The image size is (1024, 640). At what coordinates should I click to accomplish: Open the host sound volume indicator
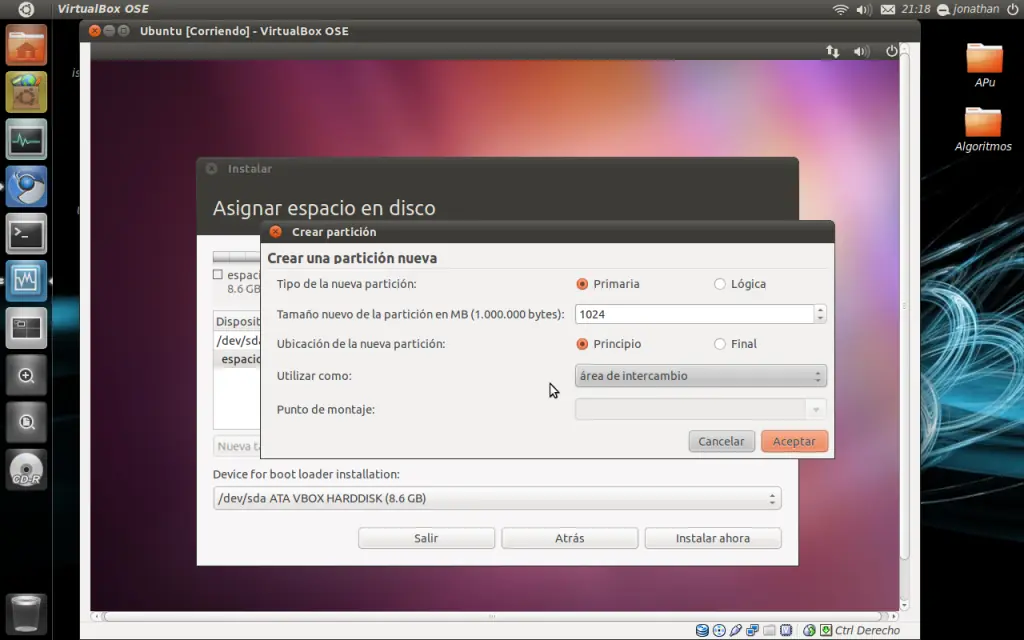(x=864, y=9)
